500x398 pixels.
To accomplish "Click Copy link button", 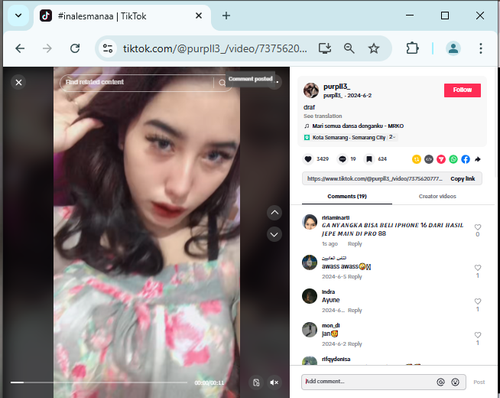I will (463, 179).
